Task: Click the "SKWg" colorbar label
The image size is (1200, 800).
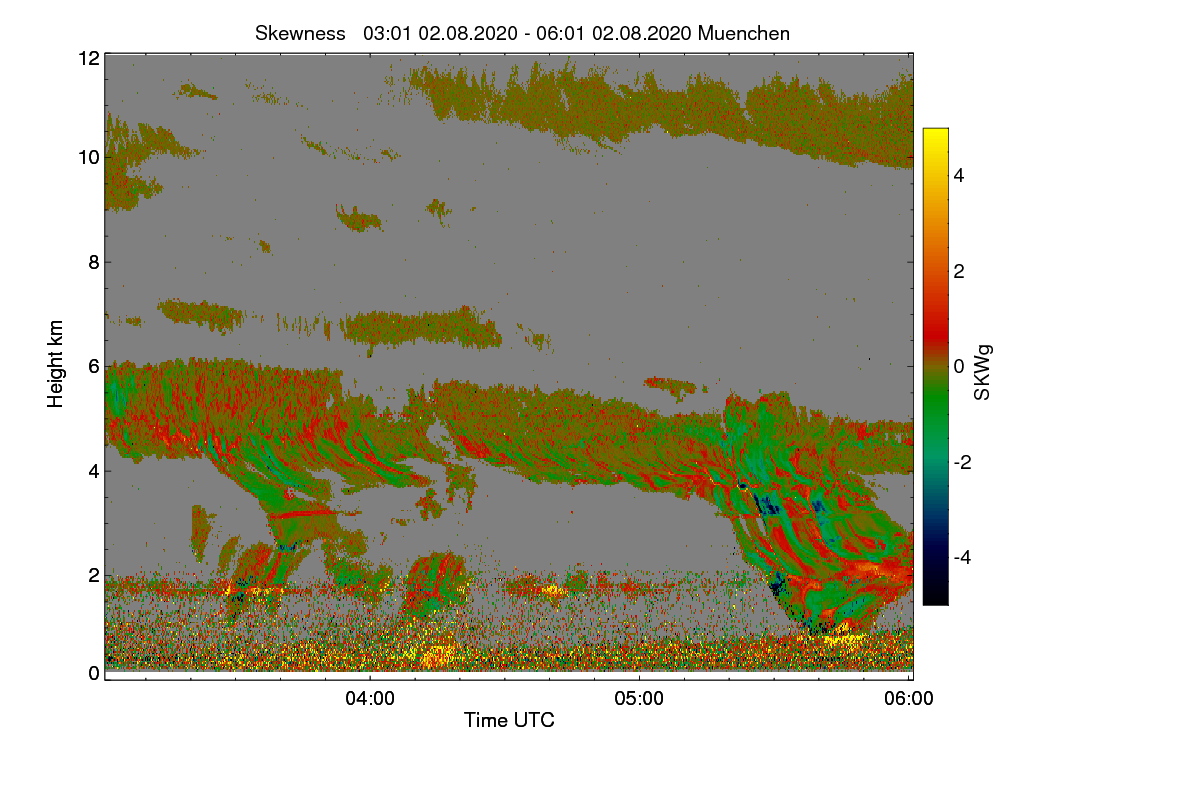Action: pos(983,372)
